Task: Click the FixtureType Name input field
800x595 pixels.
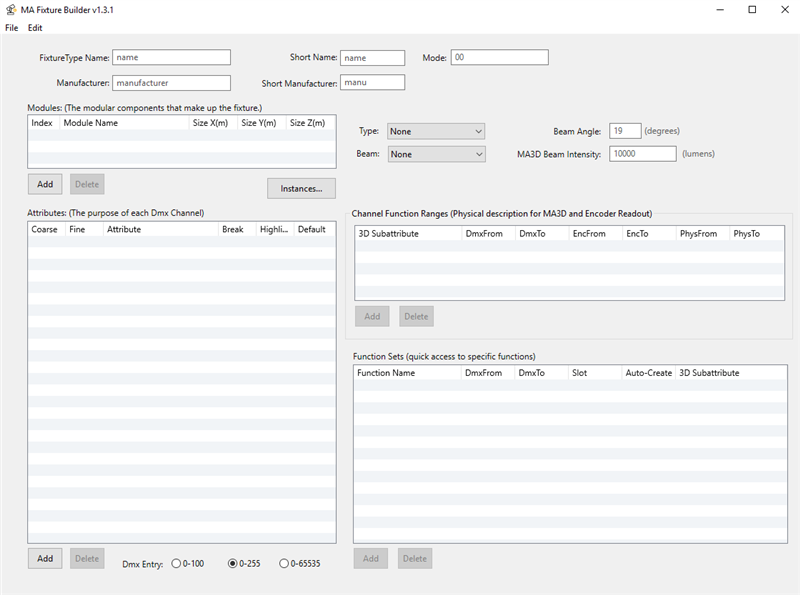Action: coord(171,57)
